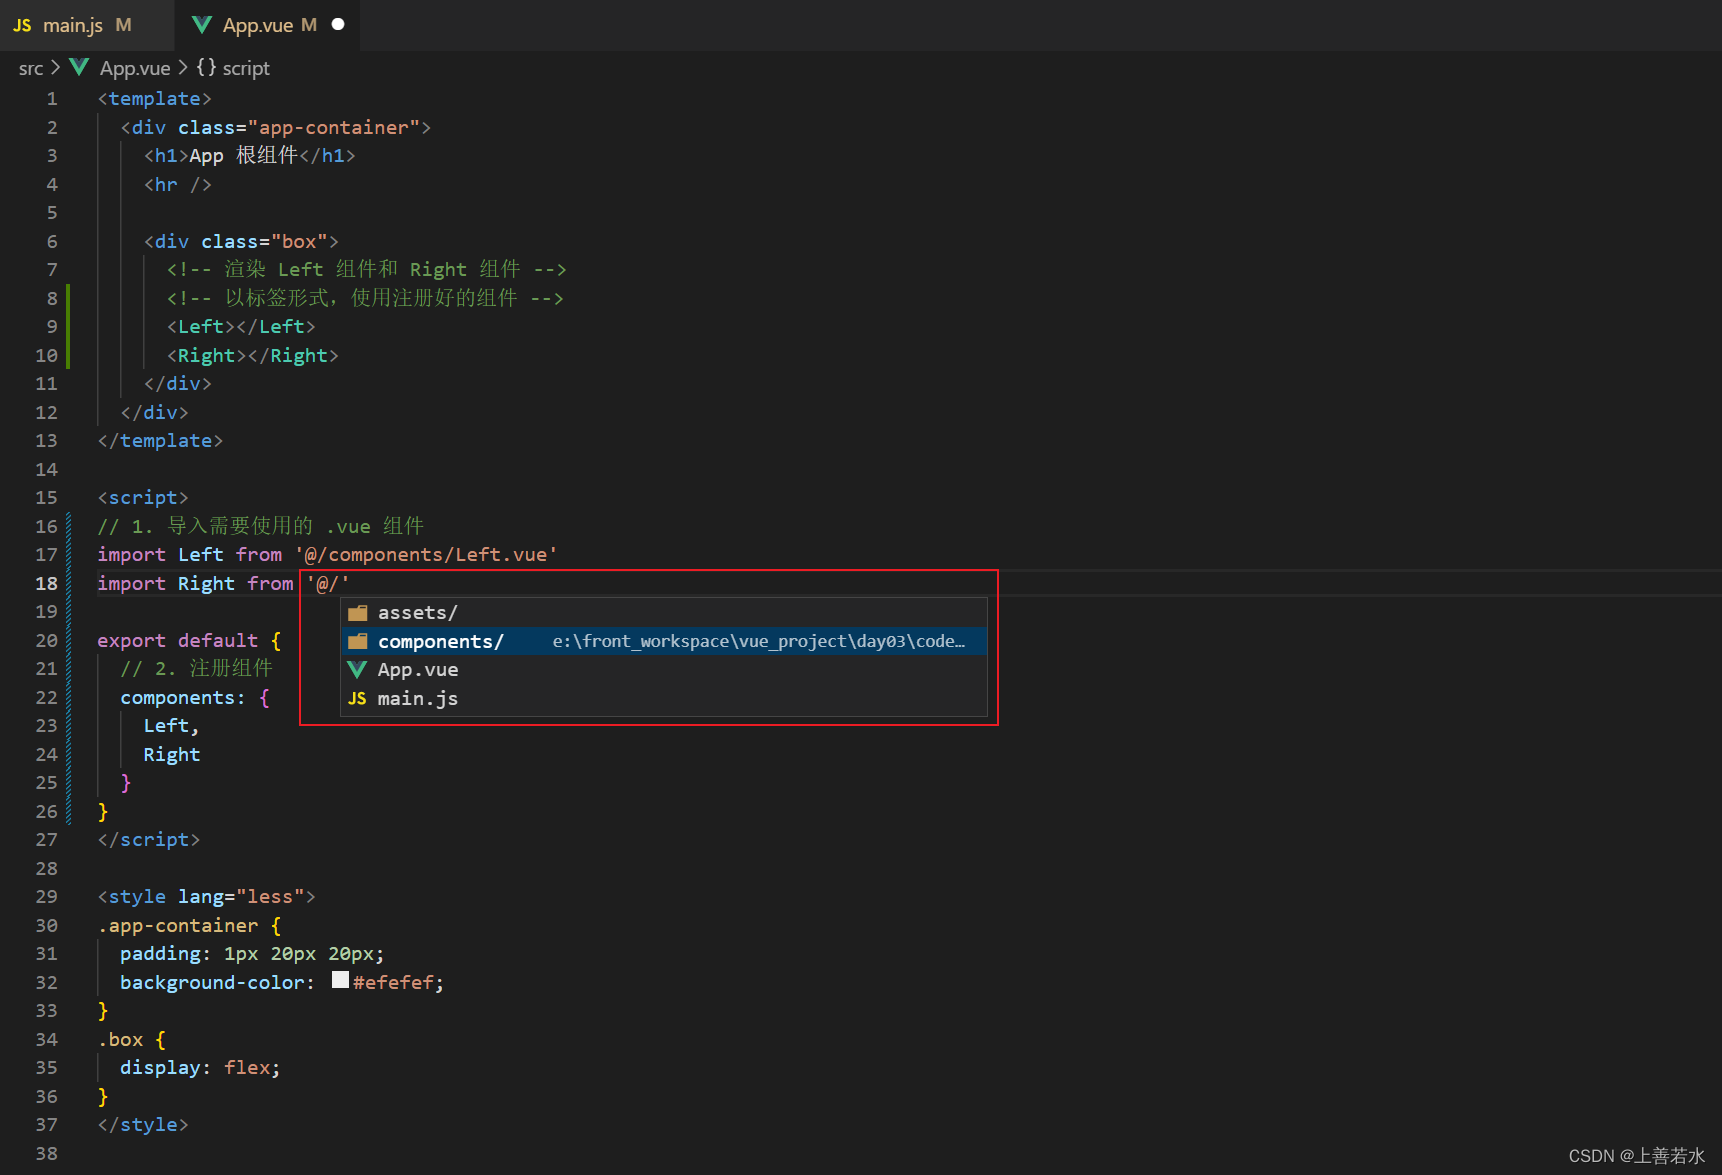This screenshot has width=1722, height=1175.
Task: Place cursor in '@/' import string
Action: click(328, 583)
